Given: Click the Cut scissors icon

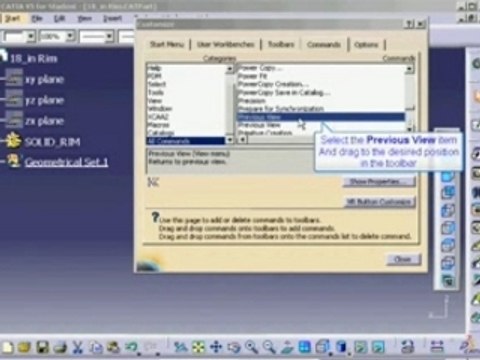Looking at the screenshot, I should pos(77,347).
